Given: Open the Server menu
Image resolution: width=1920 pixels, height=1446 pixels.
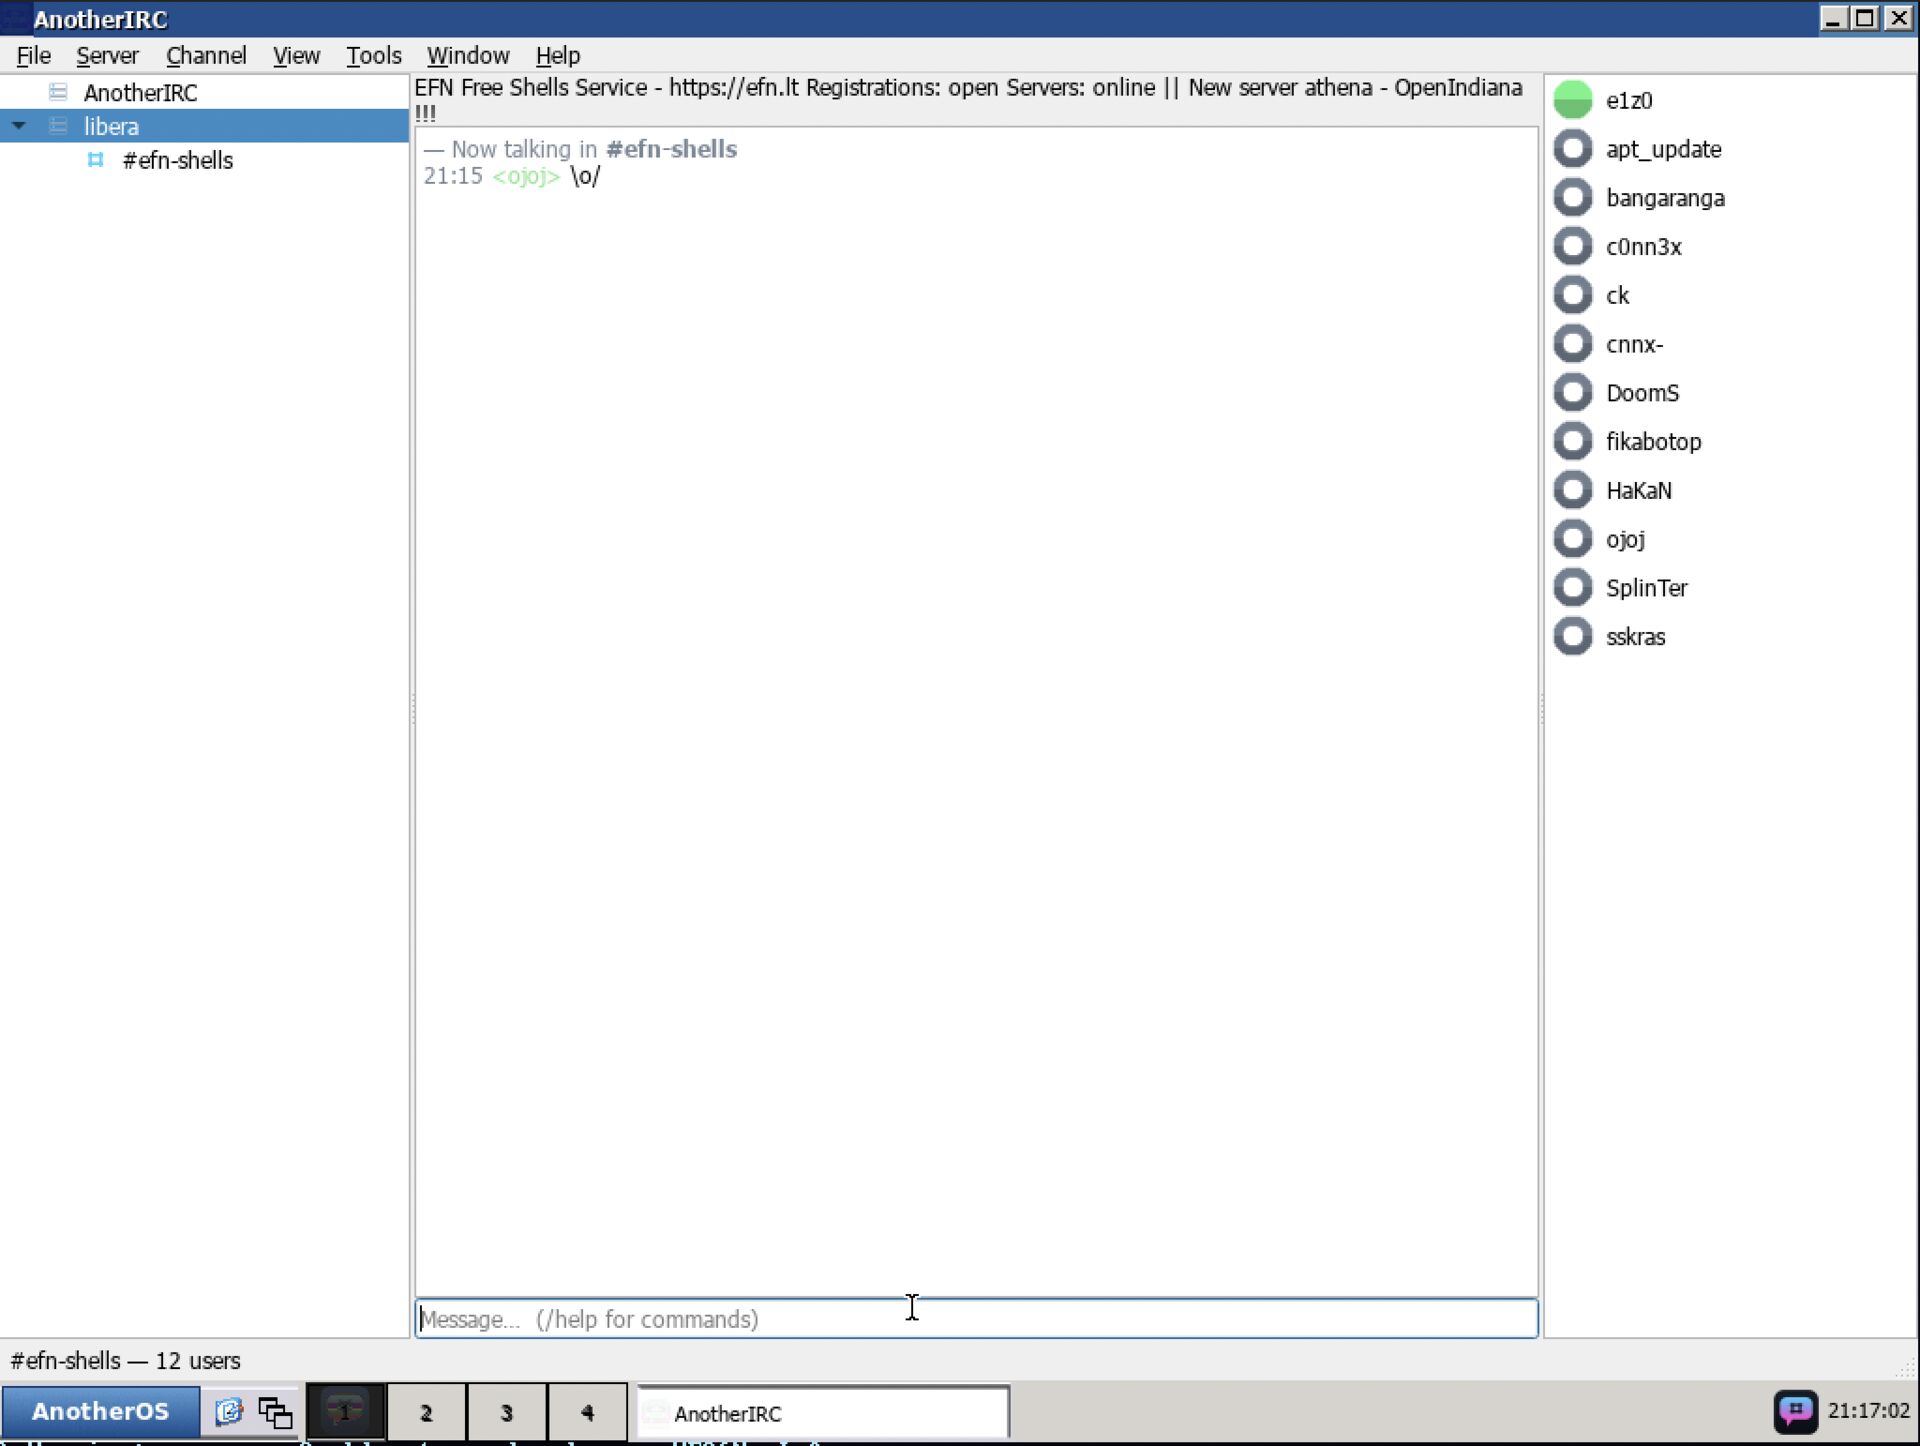Looking at the screenshot, I should [x=107, y=56].
